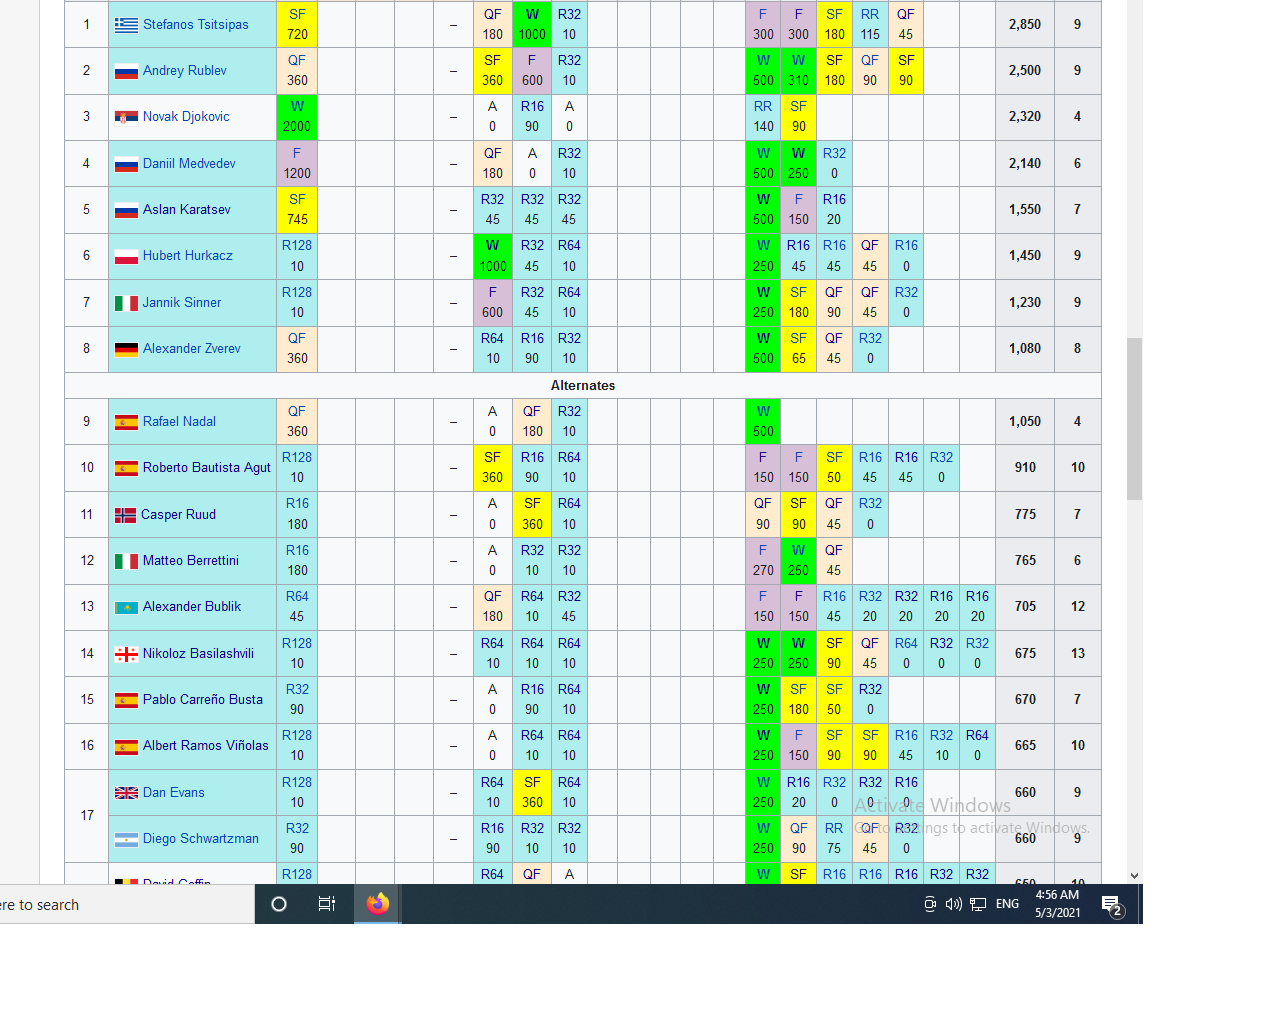Click the vertical scrollbar thumb
The height and width of the screenshot is (1024, 1280).
click(1134, 418)
